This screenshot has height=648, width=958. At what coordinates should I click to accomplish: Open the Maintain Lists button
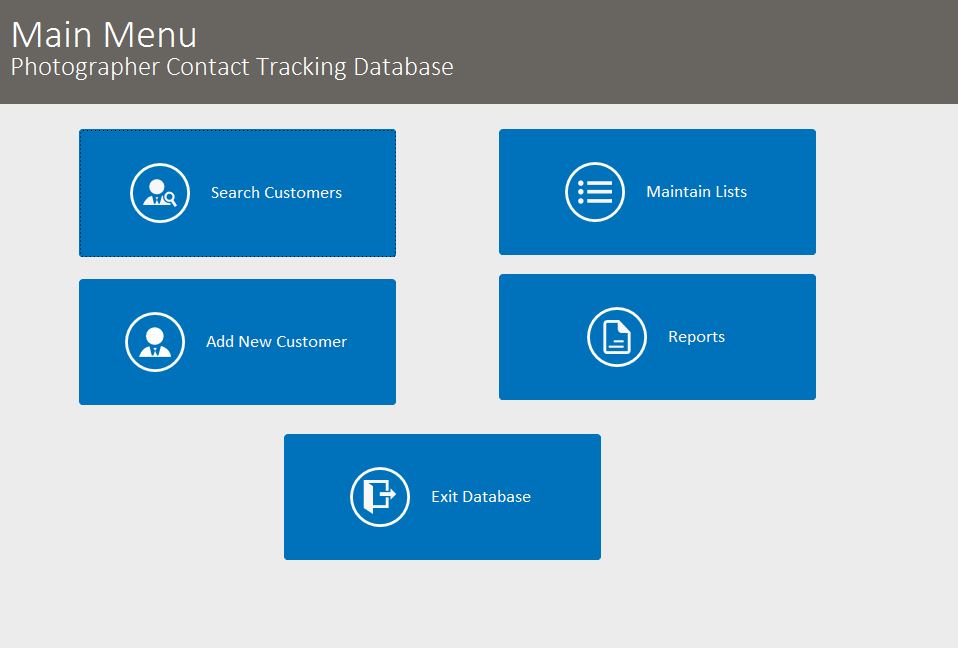[x=657, y=192]
